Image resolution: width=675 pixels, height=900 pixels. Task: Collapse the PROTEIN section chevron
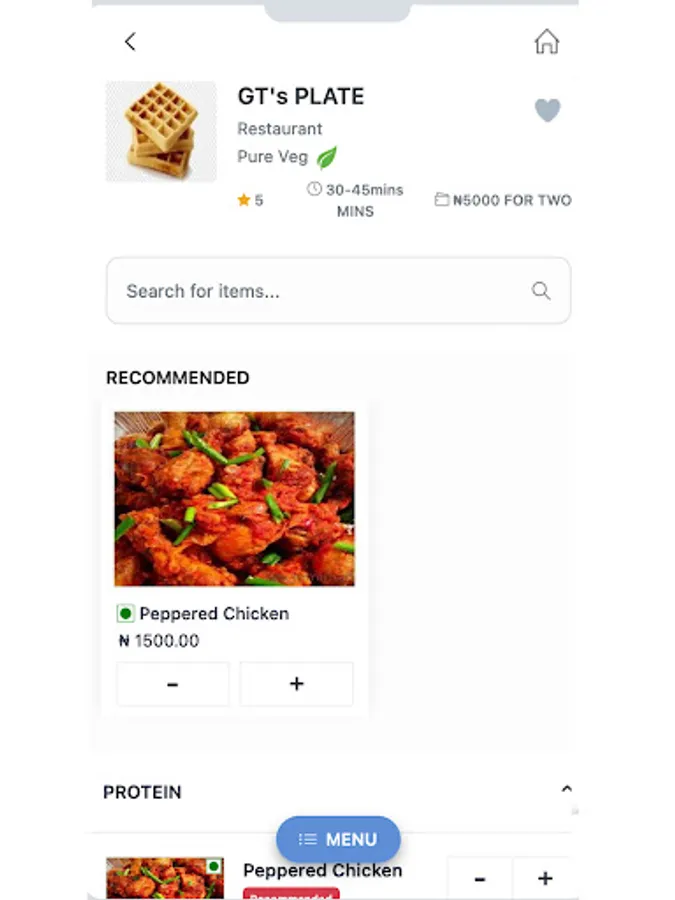pyautogui.click(x=566, y=789)
